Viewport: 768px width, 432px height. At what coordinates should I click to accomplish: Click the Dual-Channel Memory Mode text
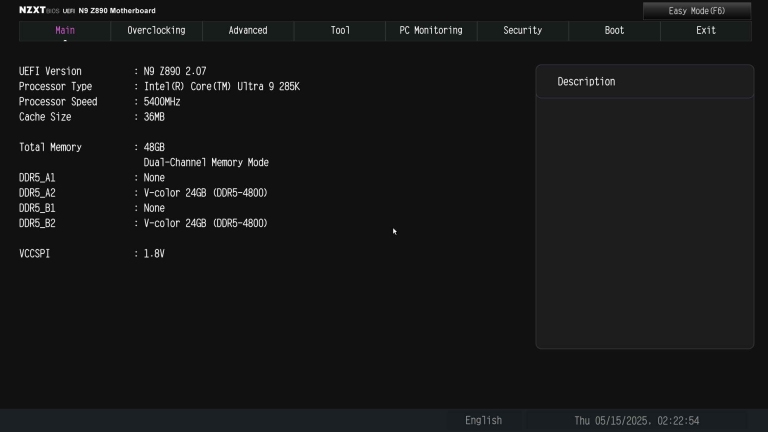coord(206,163)
